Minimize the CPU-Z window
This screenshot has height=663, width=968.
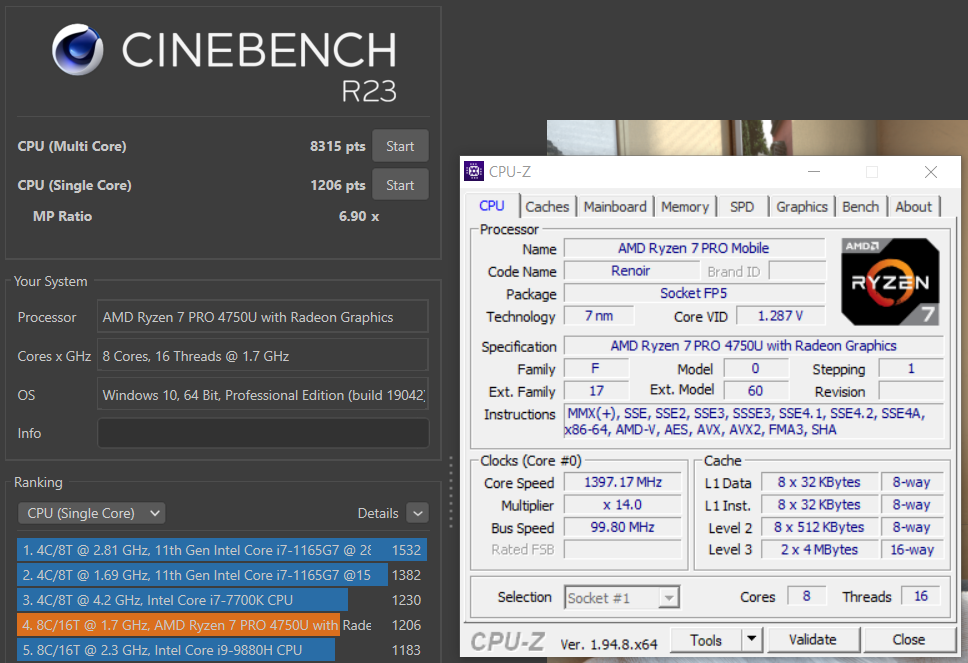coord(814,172)
